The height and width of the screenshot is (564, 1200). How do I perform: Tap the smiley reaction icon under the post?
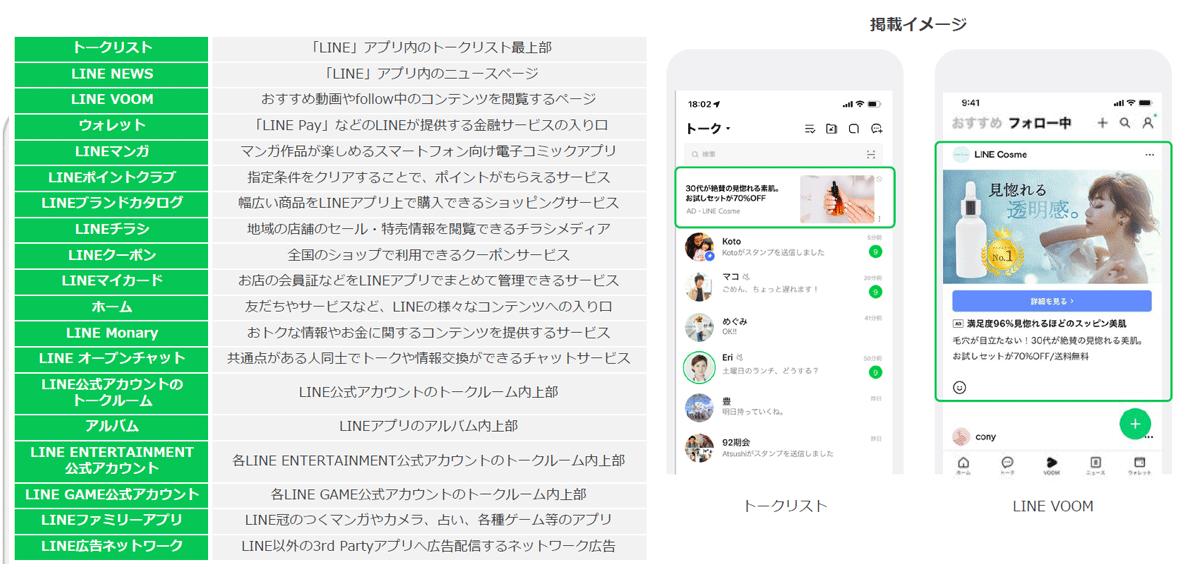tap(960, 387)
